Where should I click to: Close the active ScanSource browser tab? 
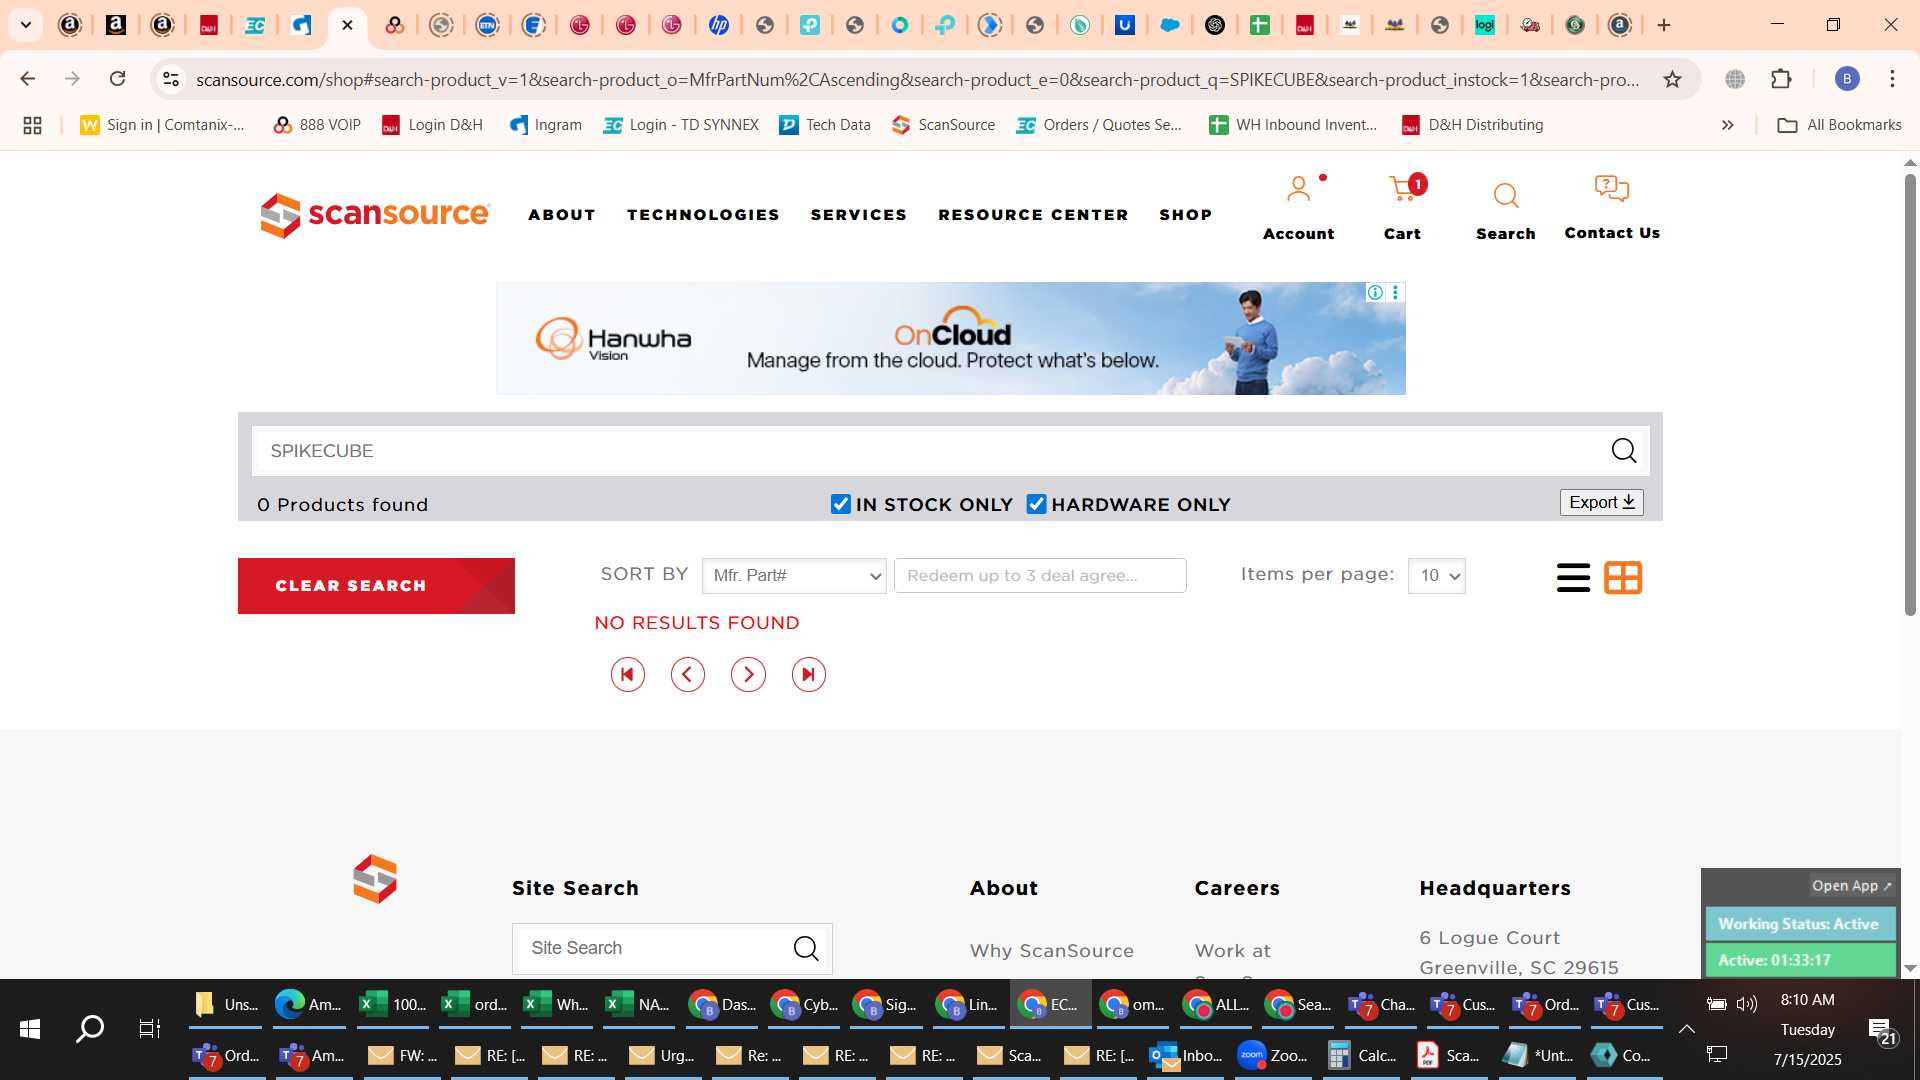[x=347, y=25]
